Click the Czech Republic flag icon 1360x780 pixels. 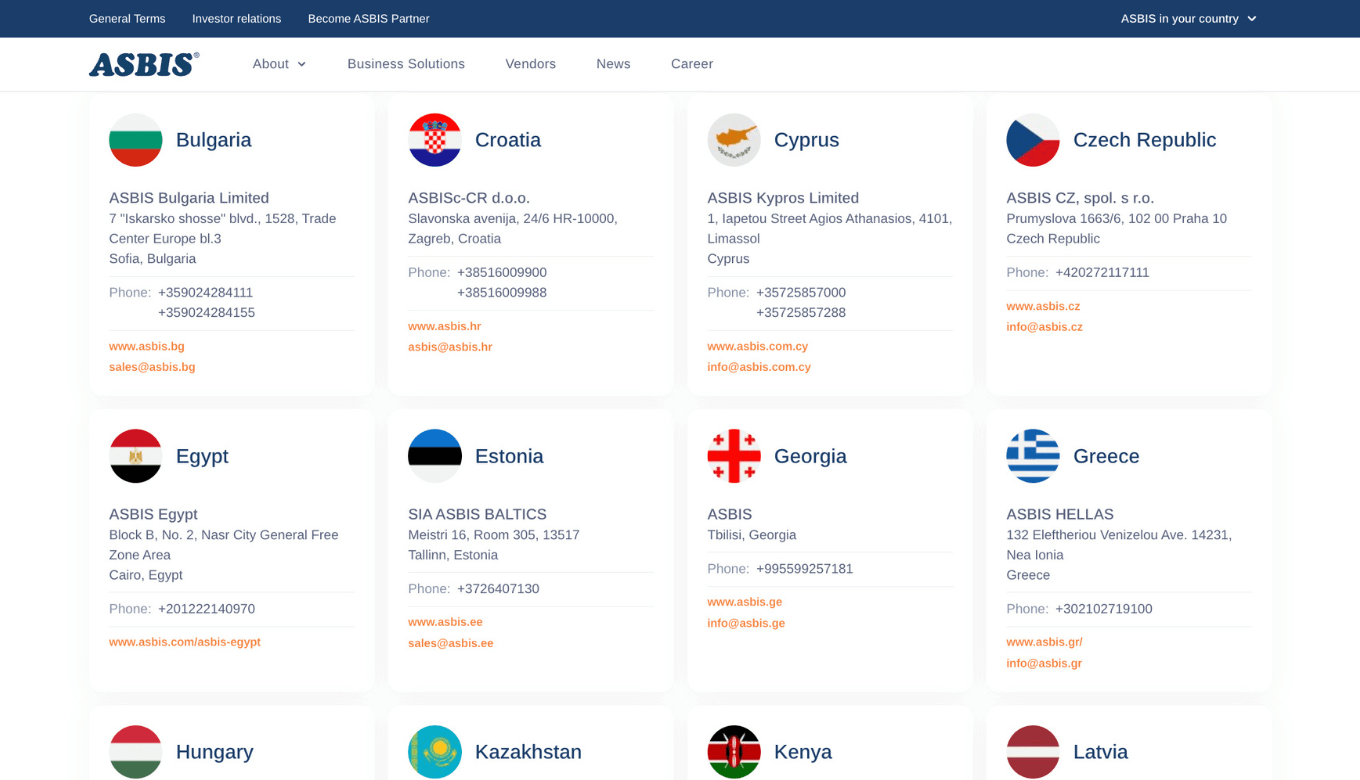pyautogui.click(x=1033, y=140)
